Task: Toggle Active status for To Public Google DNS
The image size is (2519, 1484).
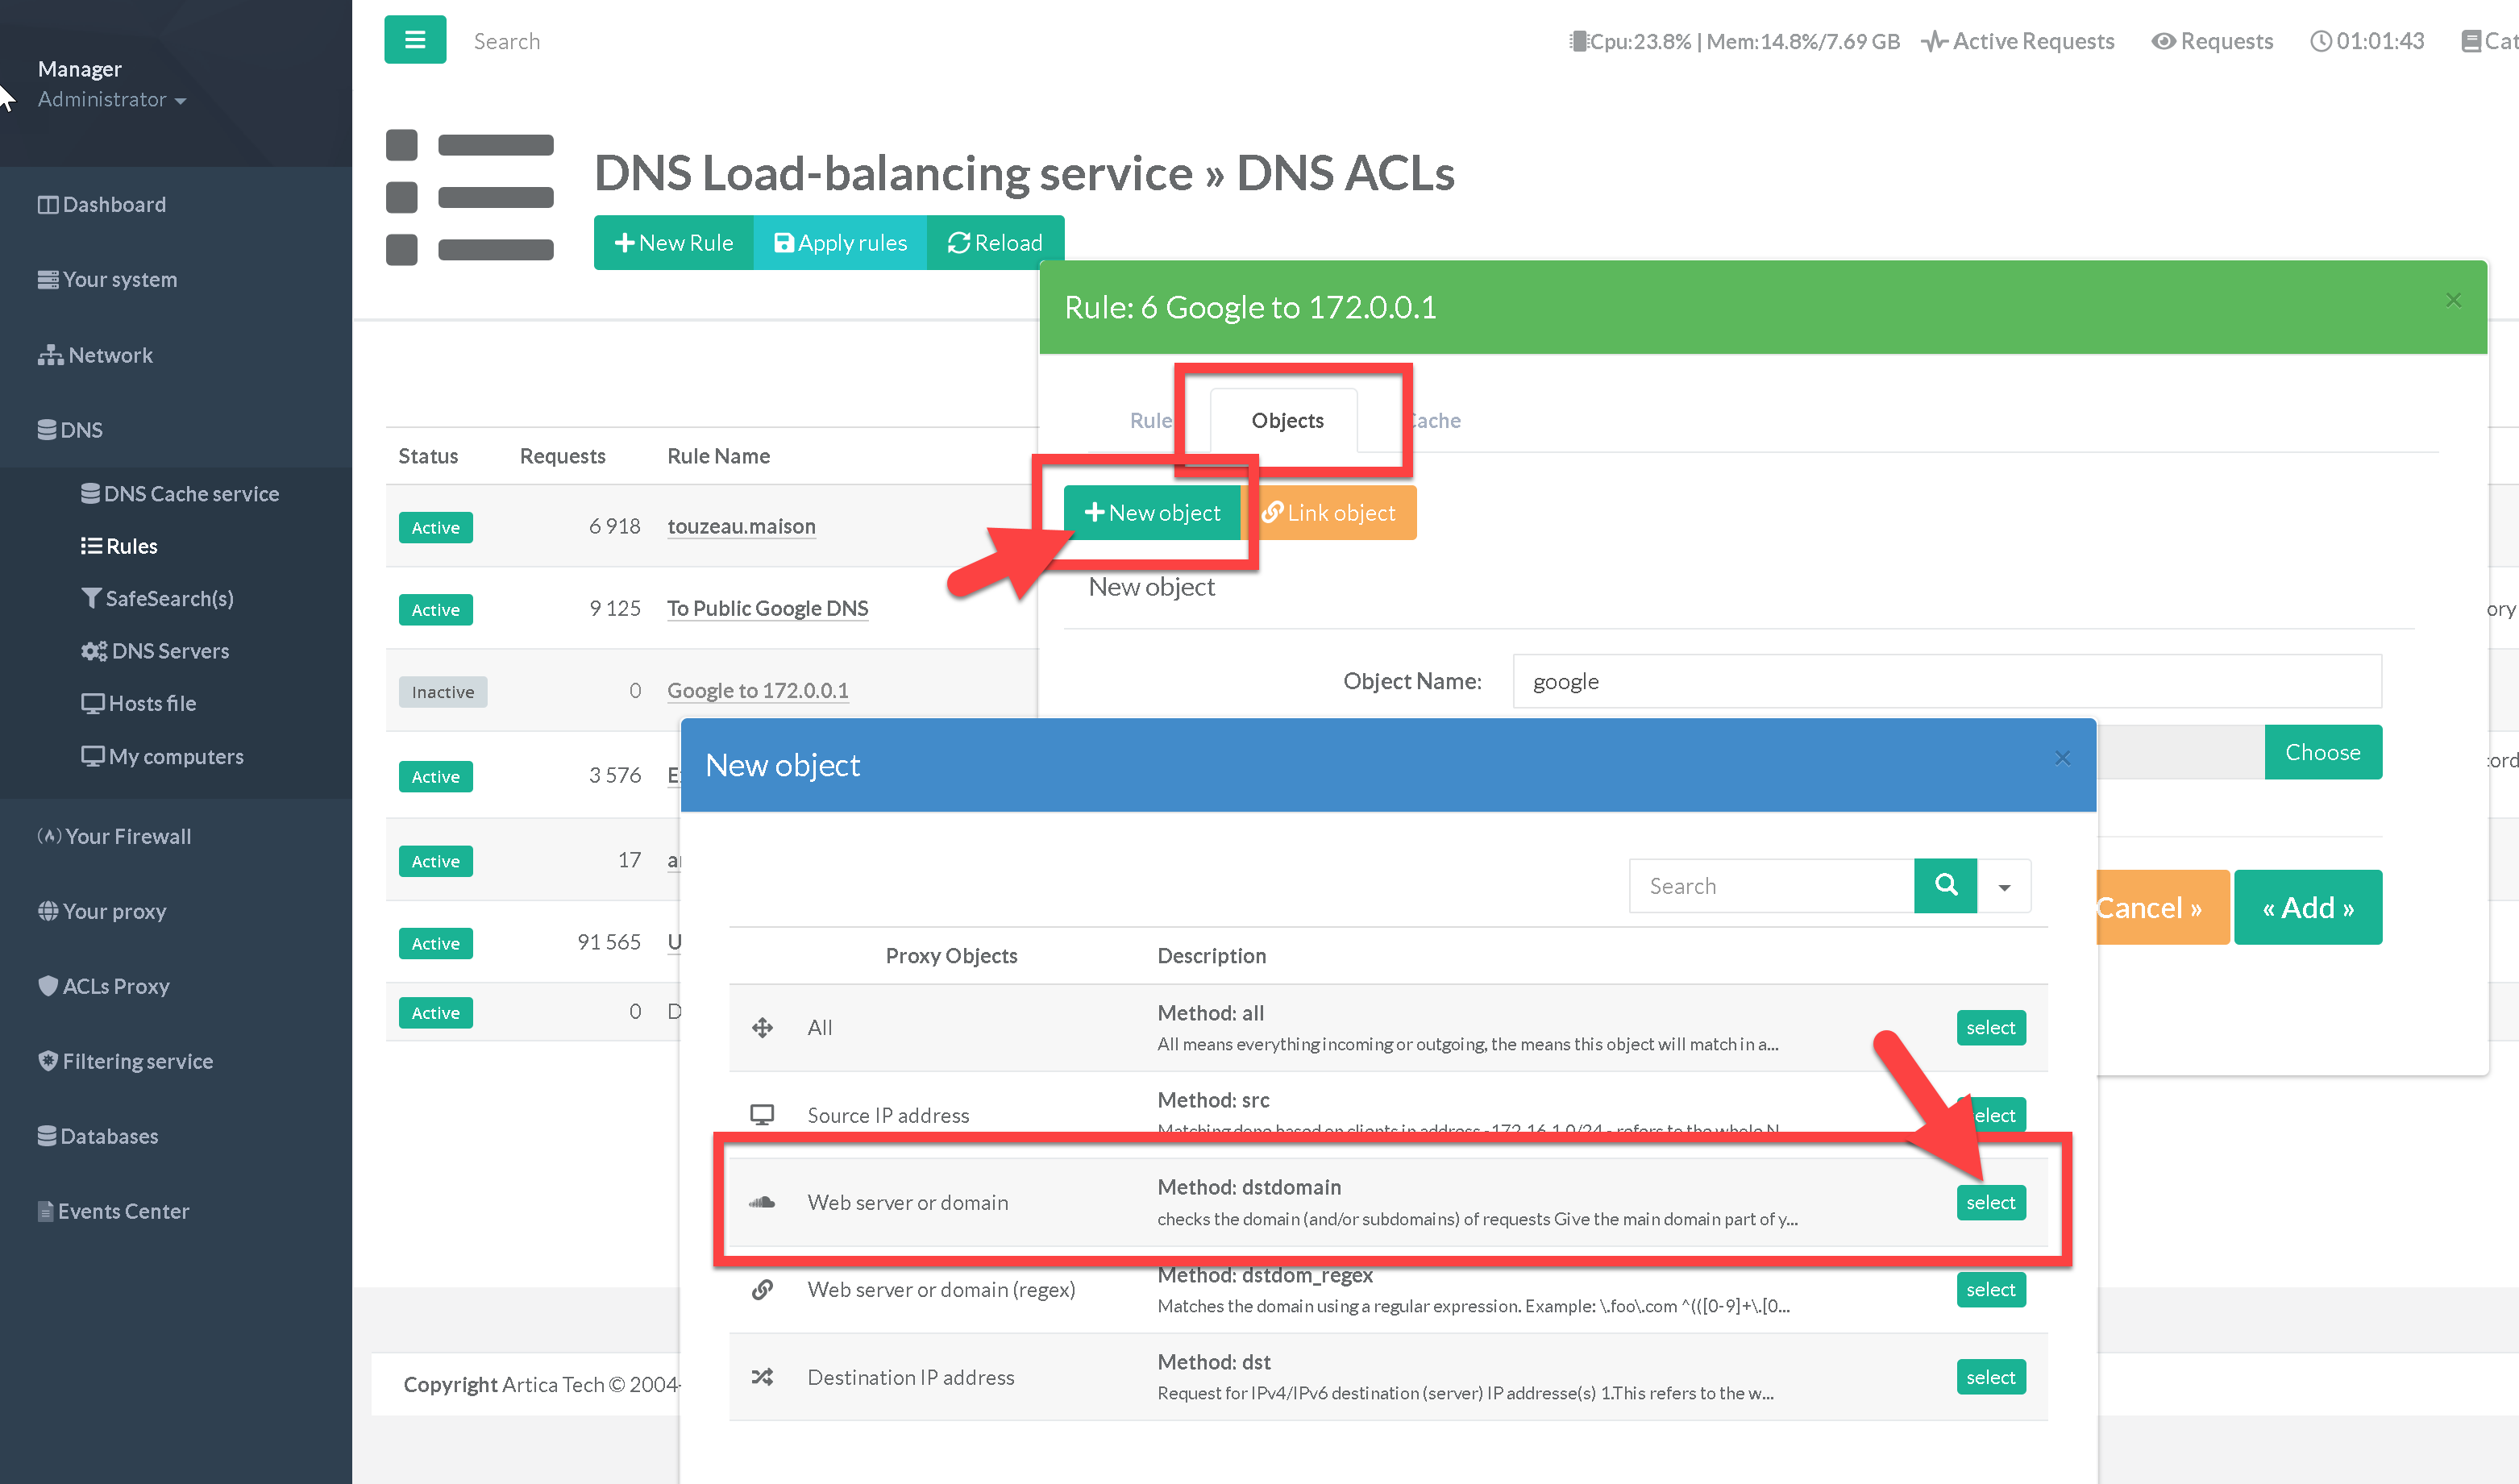Action: 435,609
